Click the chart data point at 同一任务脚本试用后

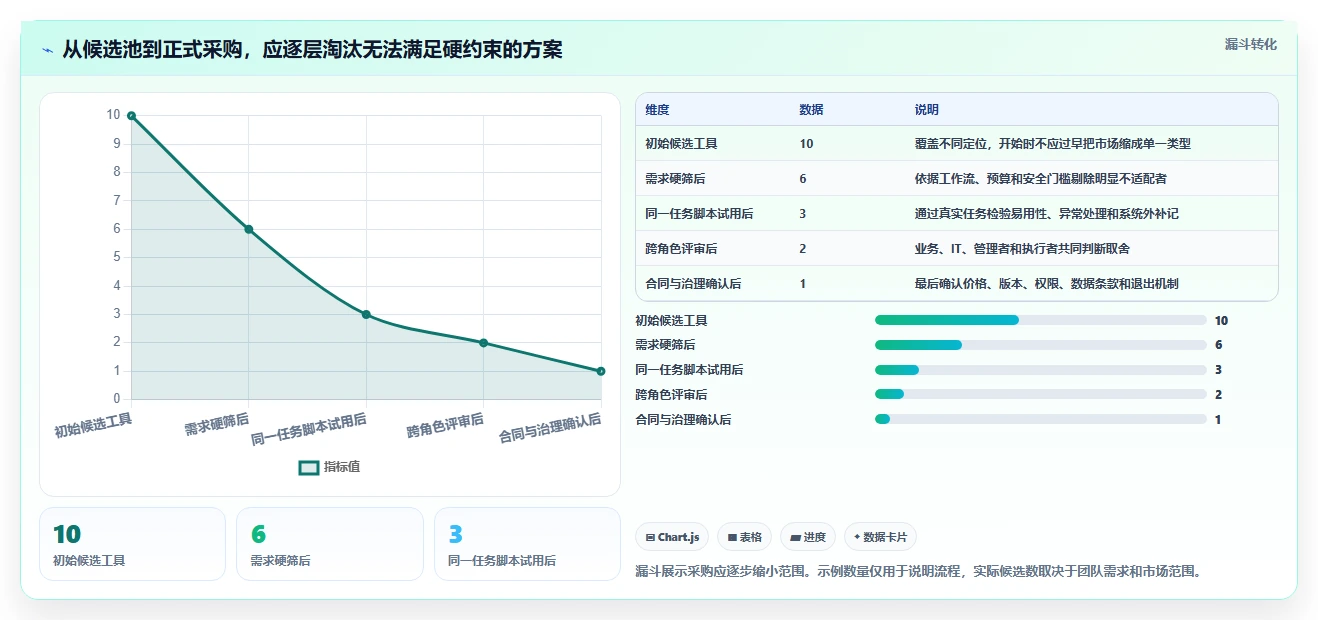click(366, 314)
